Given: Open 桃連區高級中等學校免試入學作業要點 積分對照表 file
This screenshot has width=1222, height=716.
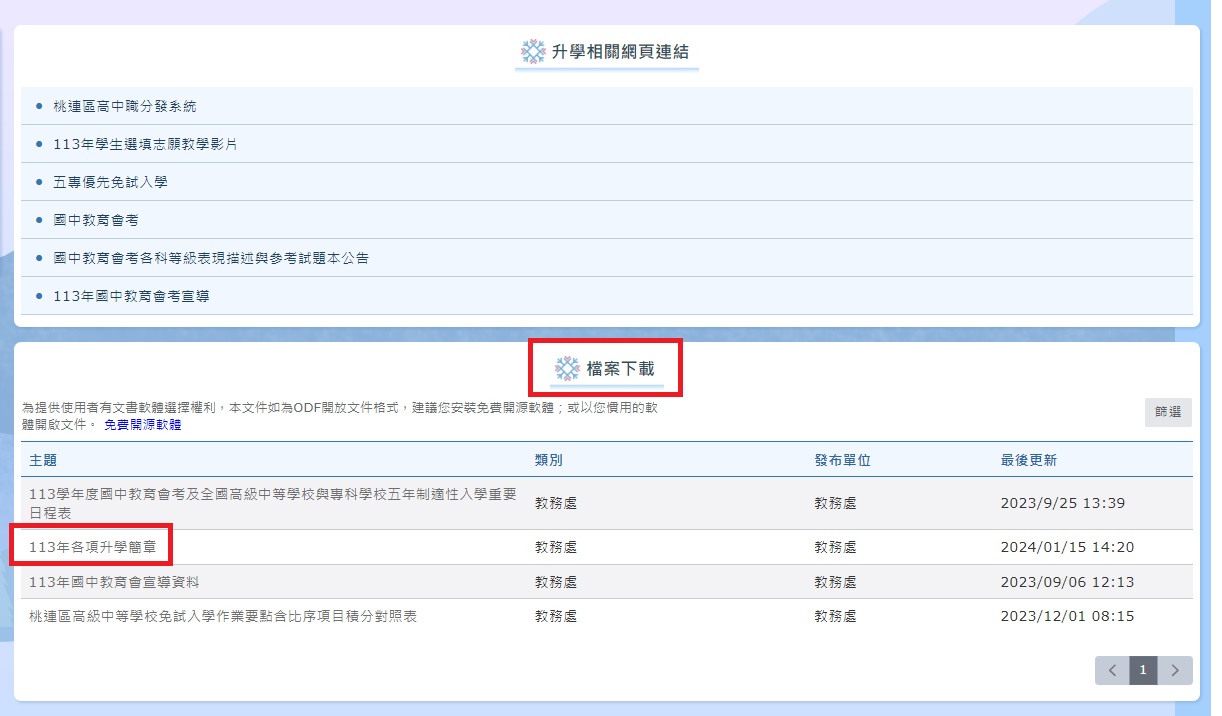Looking at the screenshot, I should tap(223, 616).
